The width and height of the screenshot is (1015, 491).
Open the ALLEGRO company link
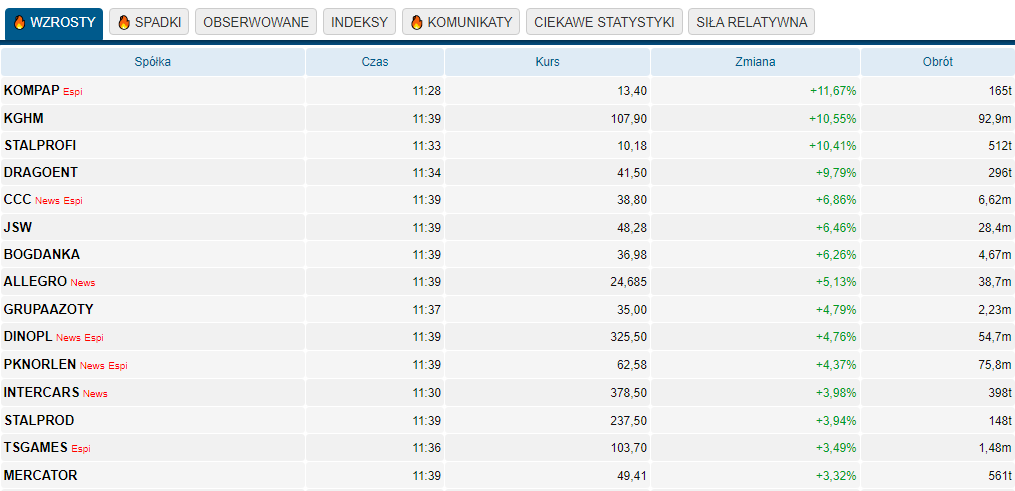coord(36,282)
